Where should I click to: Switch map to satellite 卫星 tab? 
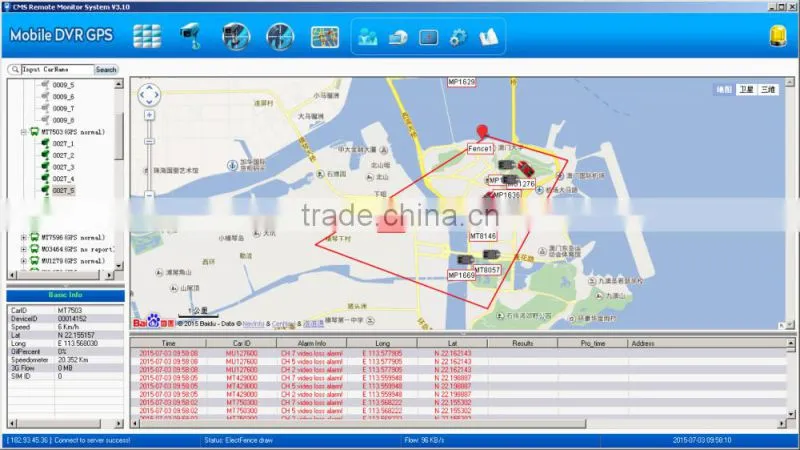[x=746, y=89]
